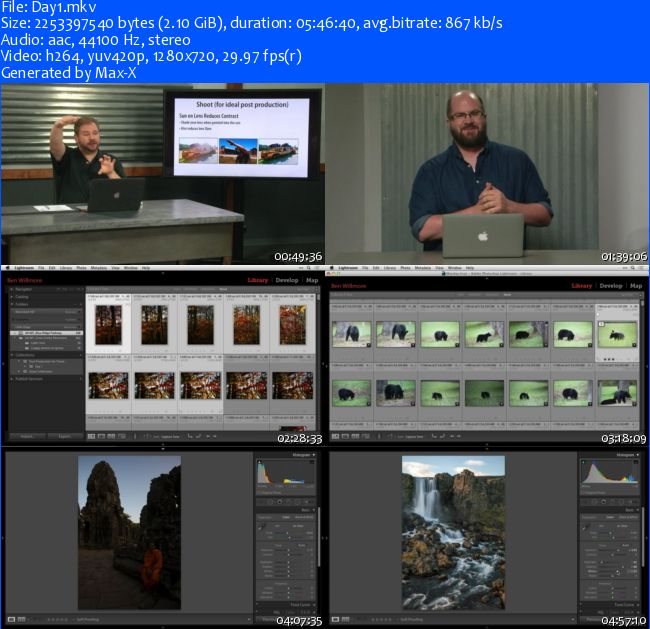Click rotate left icon in 03:18:09 frame toolbar
Image resolution: width=650 pixels, height=629 pixels.
point(434,436)
